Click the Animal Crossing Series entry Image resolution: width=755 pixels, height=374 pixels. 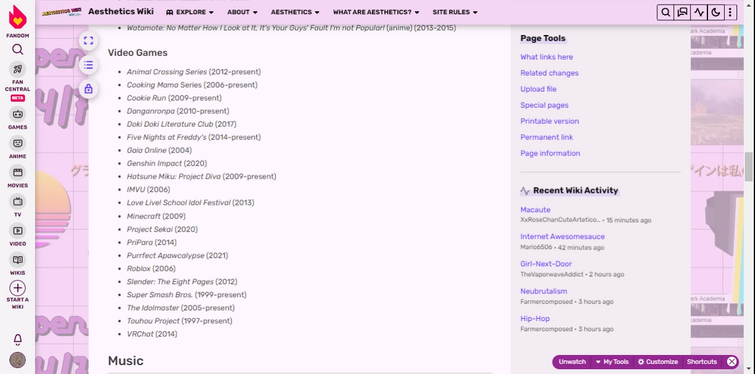tap(194, 72)
